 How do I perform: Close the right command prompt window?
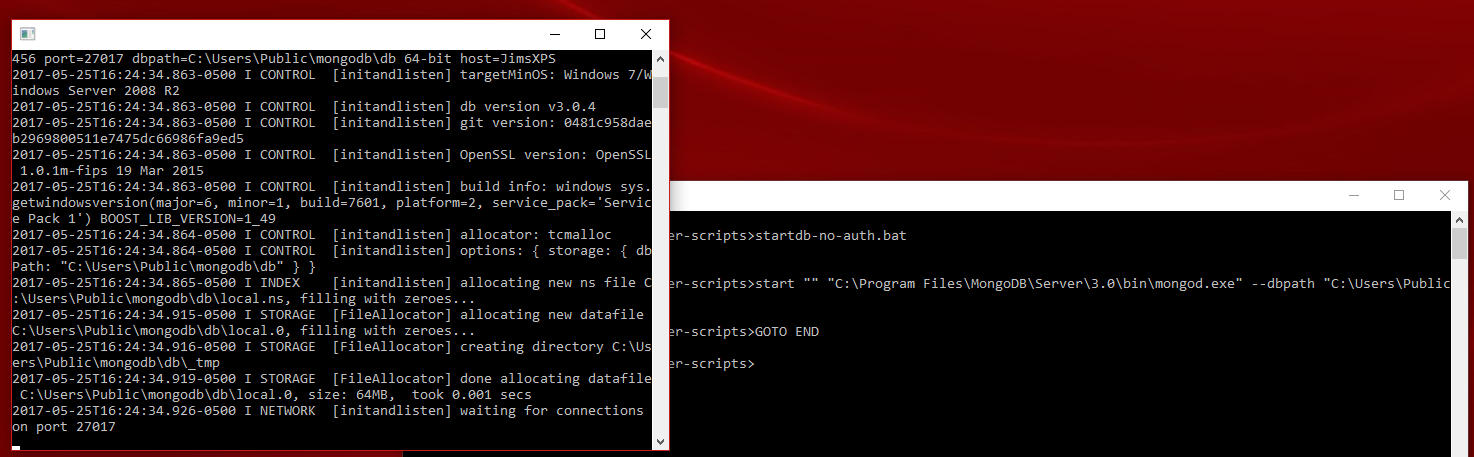(1445, 195)
